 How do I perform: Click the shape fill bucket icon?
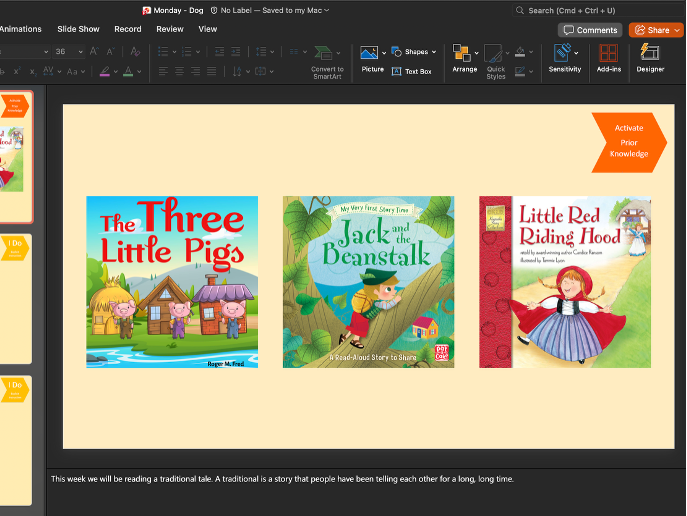pos(520,52)
